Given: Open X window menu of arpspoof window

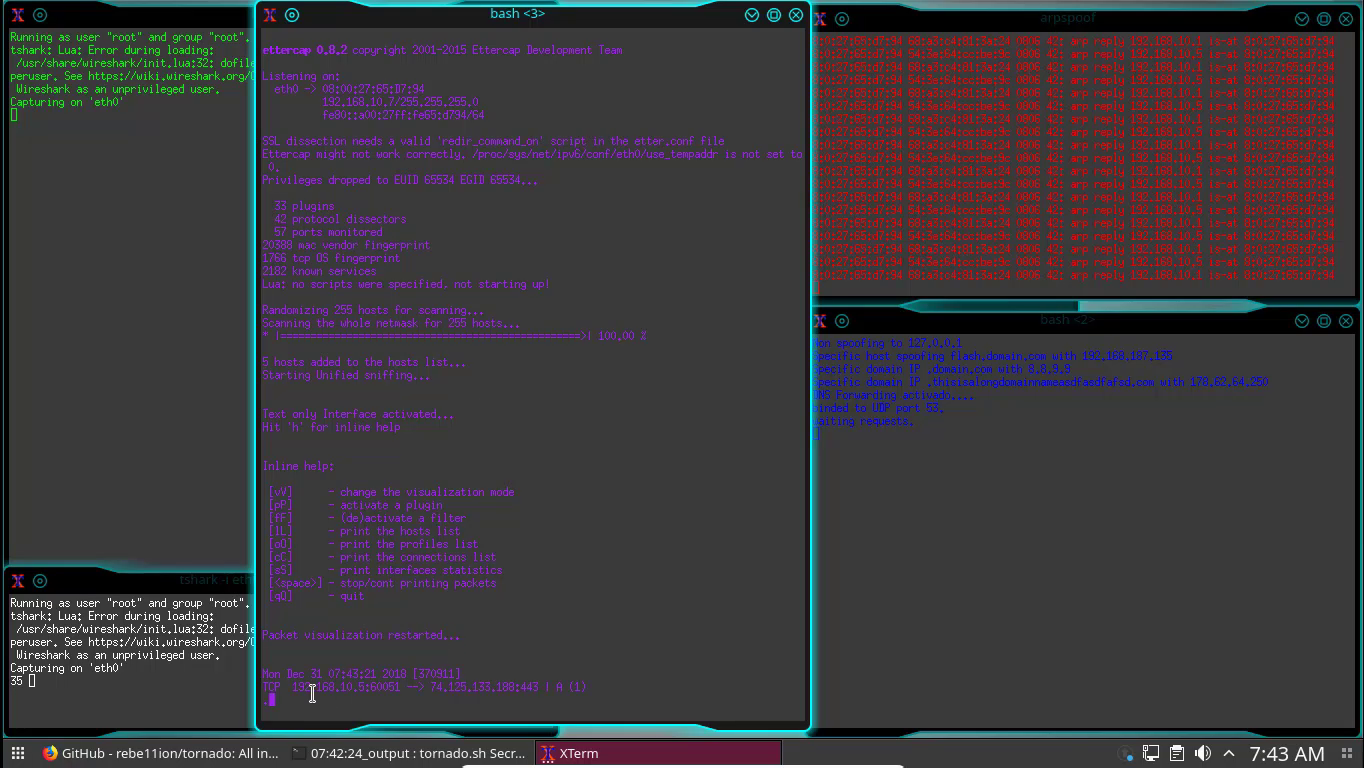Looking at the screenshot, I should [x=820, y=19].
